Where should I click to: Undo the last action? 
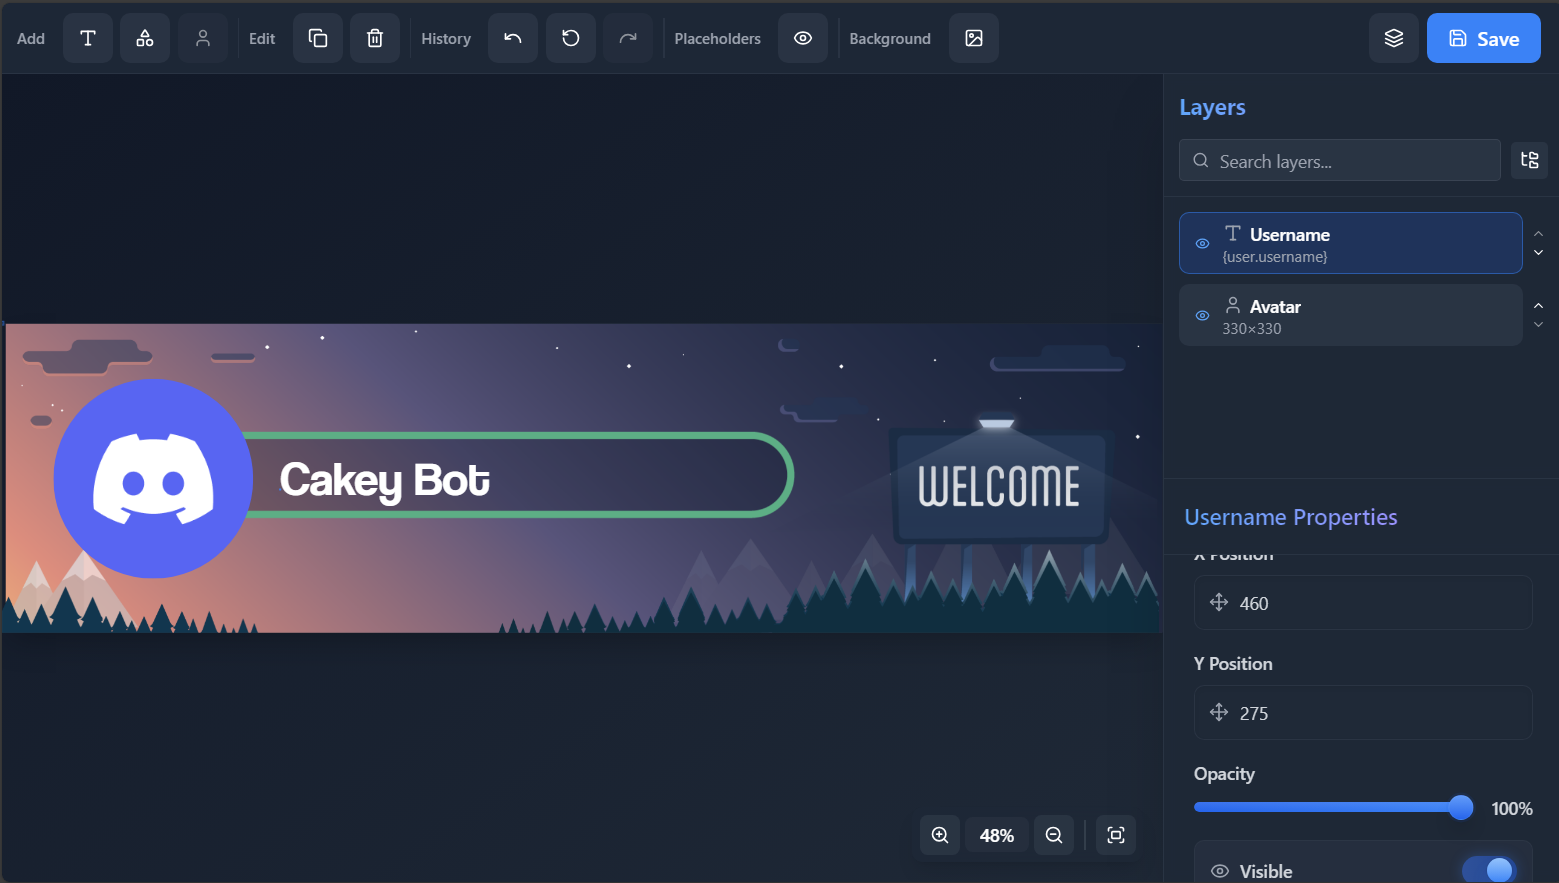click(x=513, y=38)
